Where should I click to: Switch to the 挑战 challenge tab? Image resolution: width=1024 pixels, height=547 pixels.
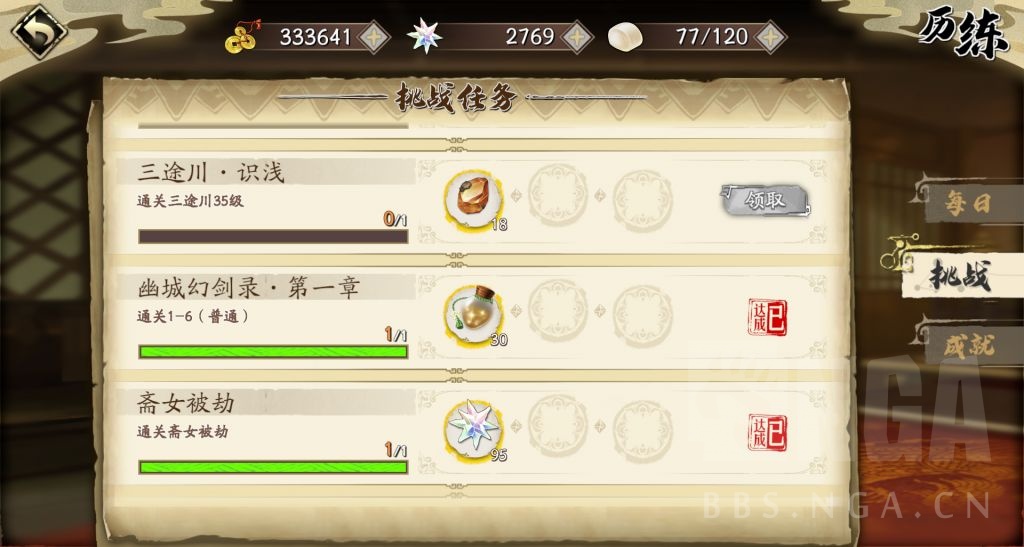coord(960,275)
